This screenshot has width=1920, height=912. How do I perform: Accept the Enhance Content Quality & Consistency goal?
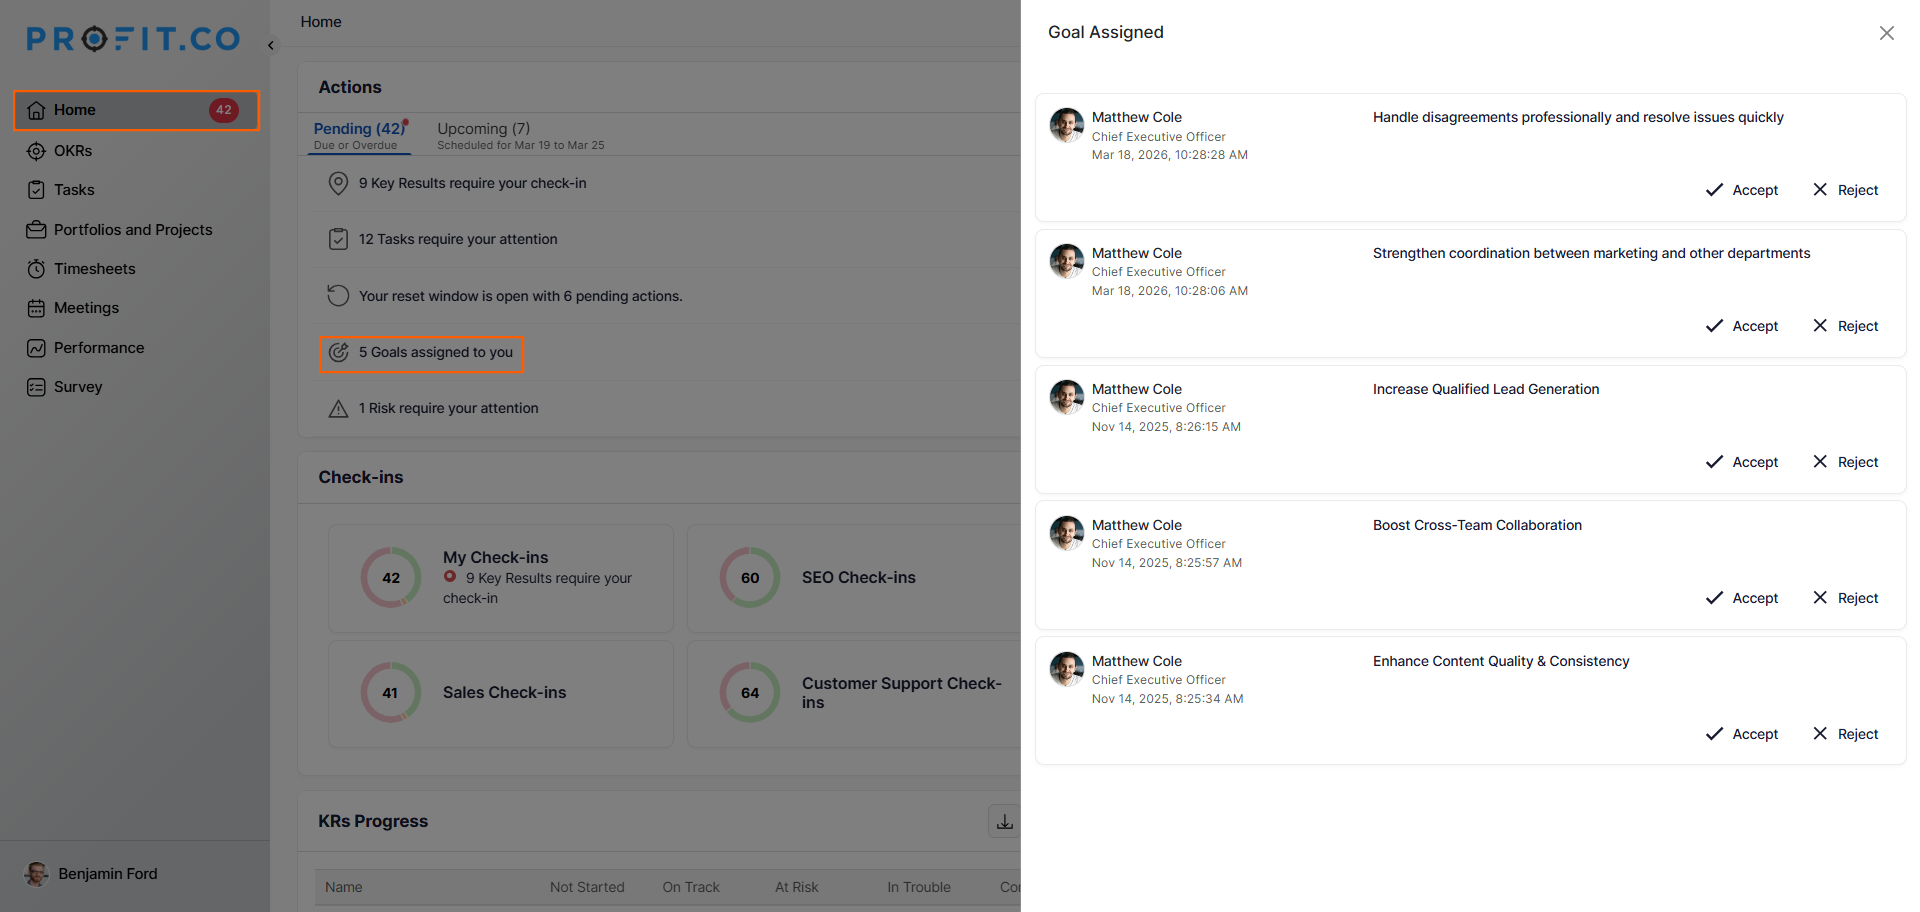tap(1742, 734)
